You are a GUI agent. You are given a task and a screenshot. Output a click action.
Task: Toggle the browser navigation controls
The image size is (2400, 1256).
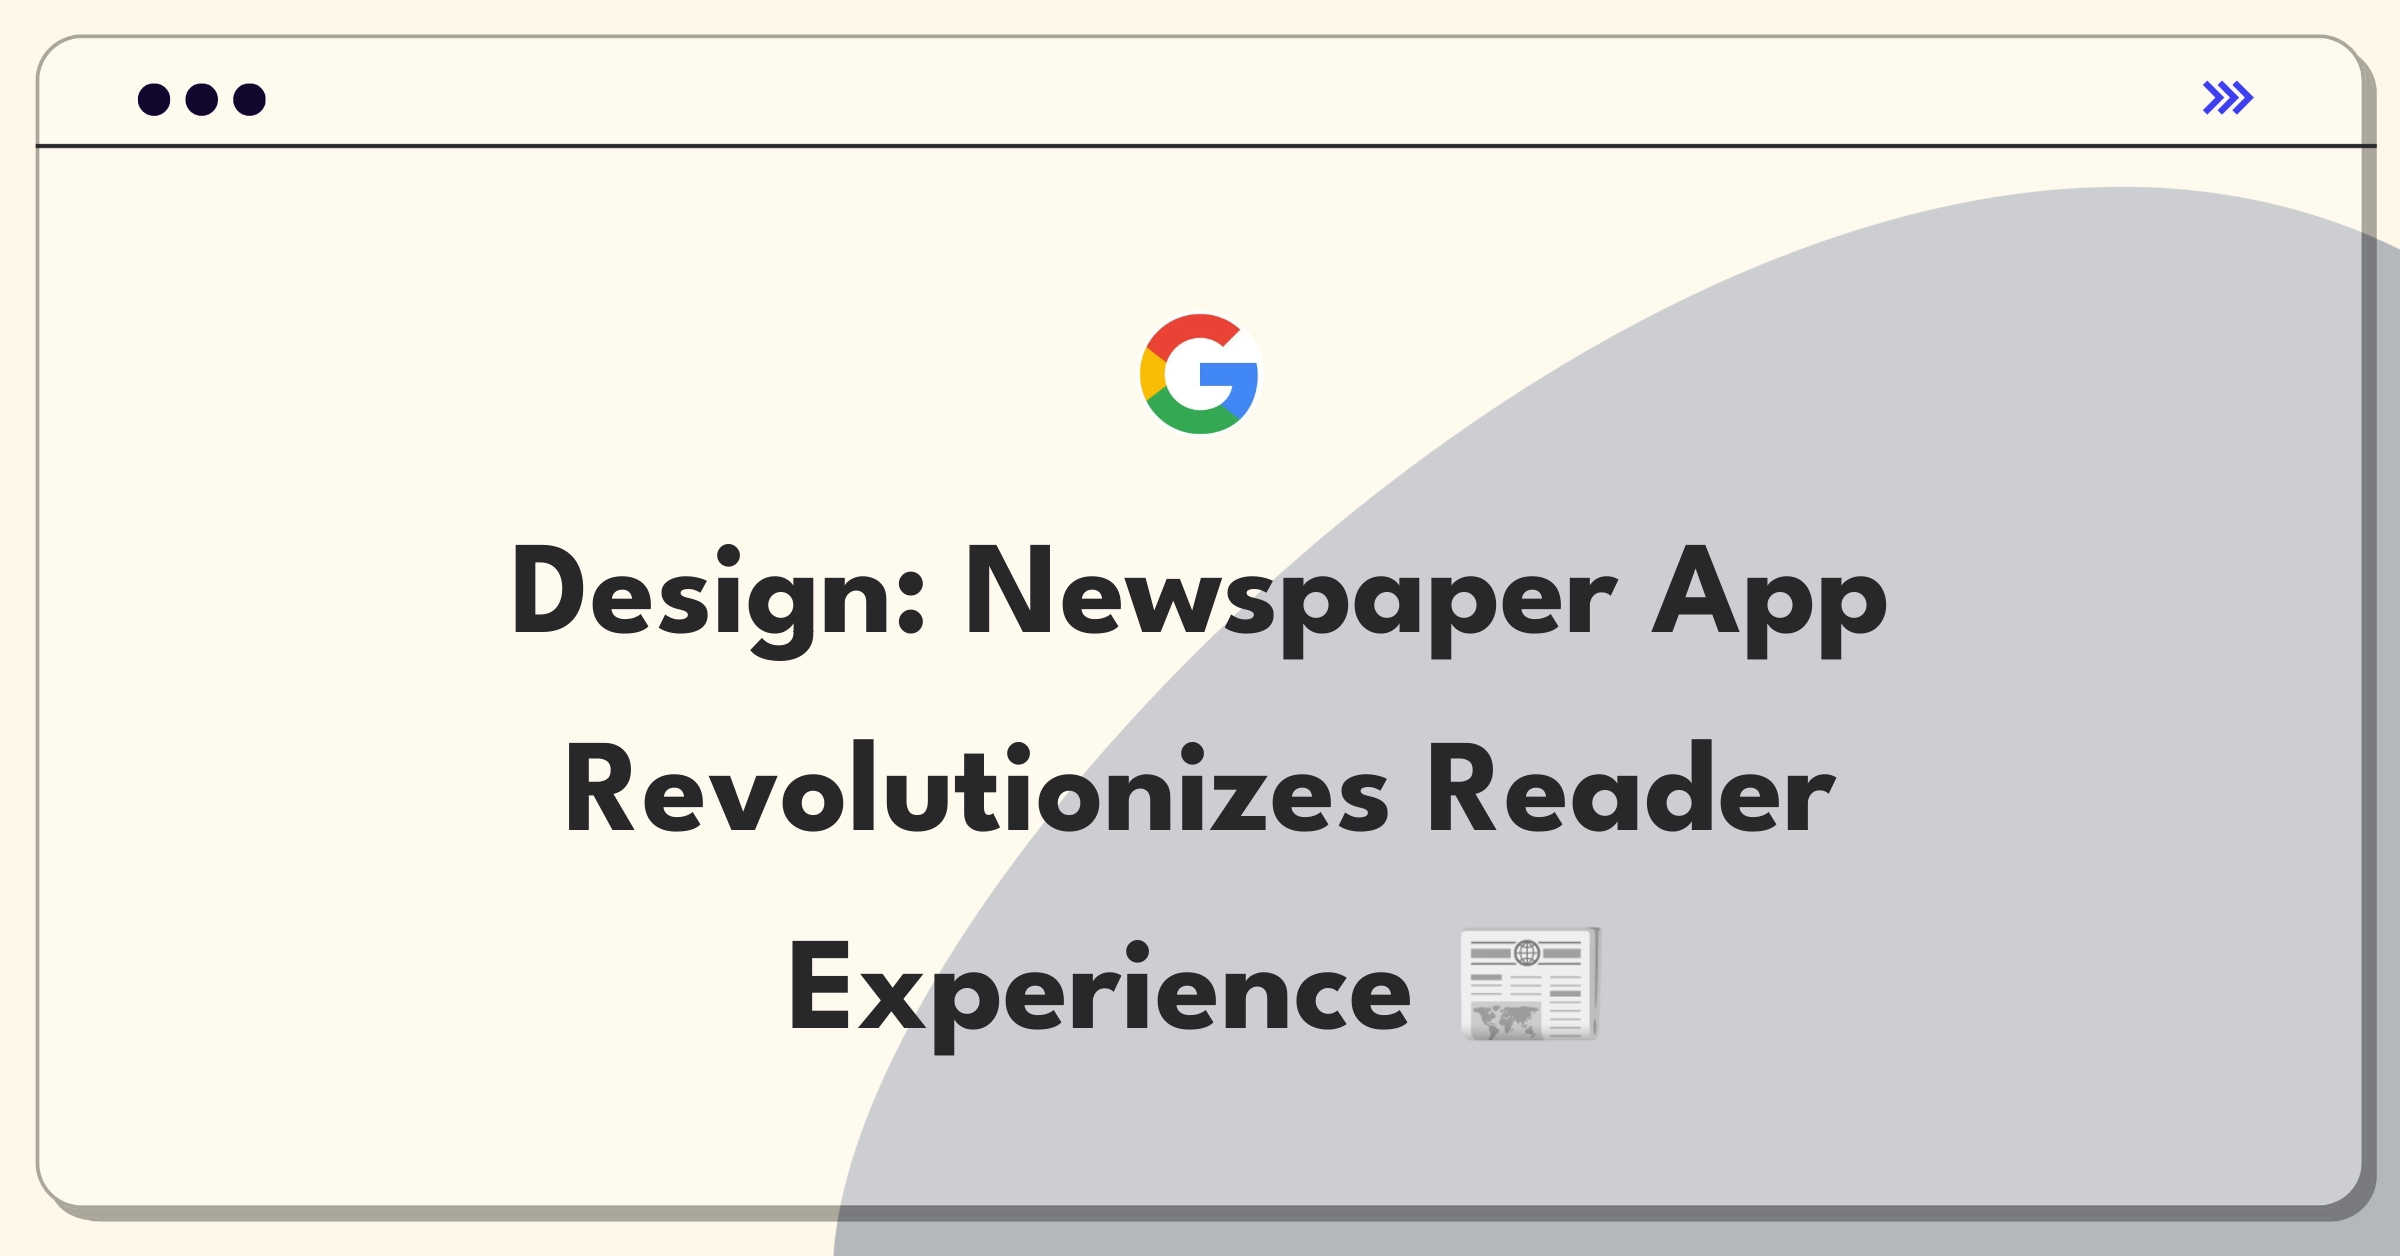[x=2230, y=97]
